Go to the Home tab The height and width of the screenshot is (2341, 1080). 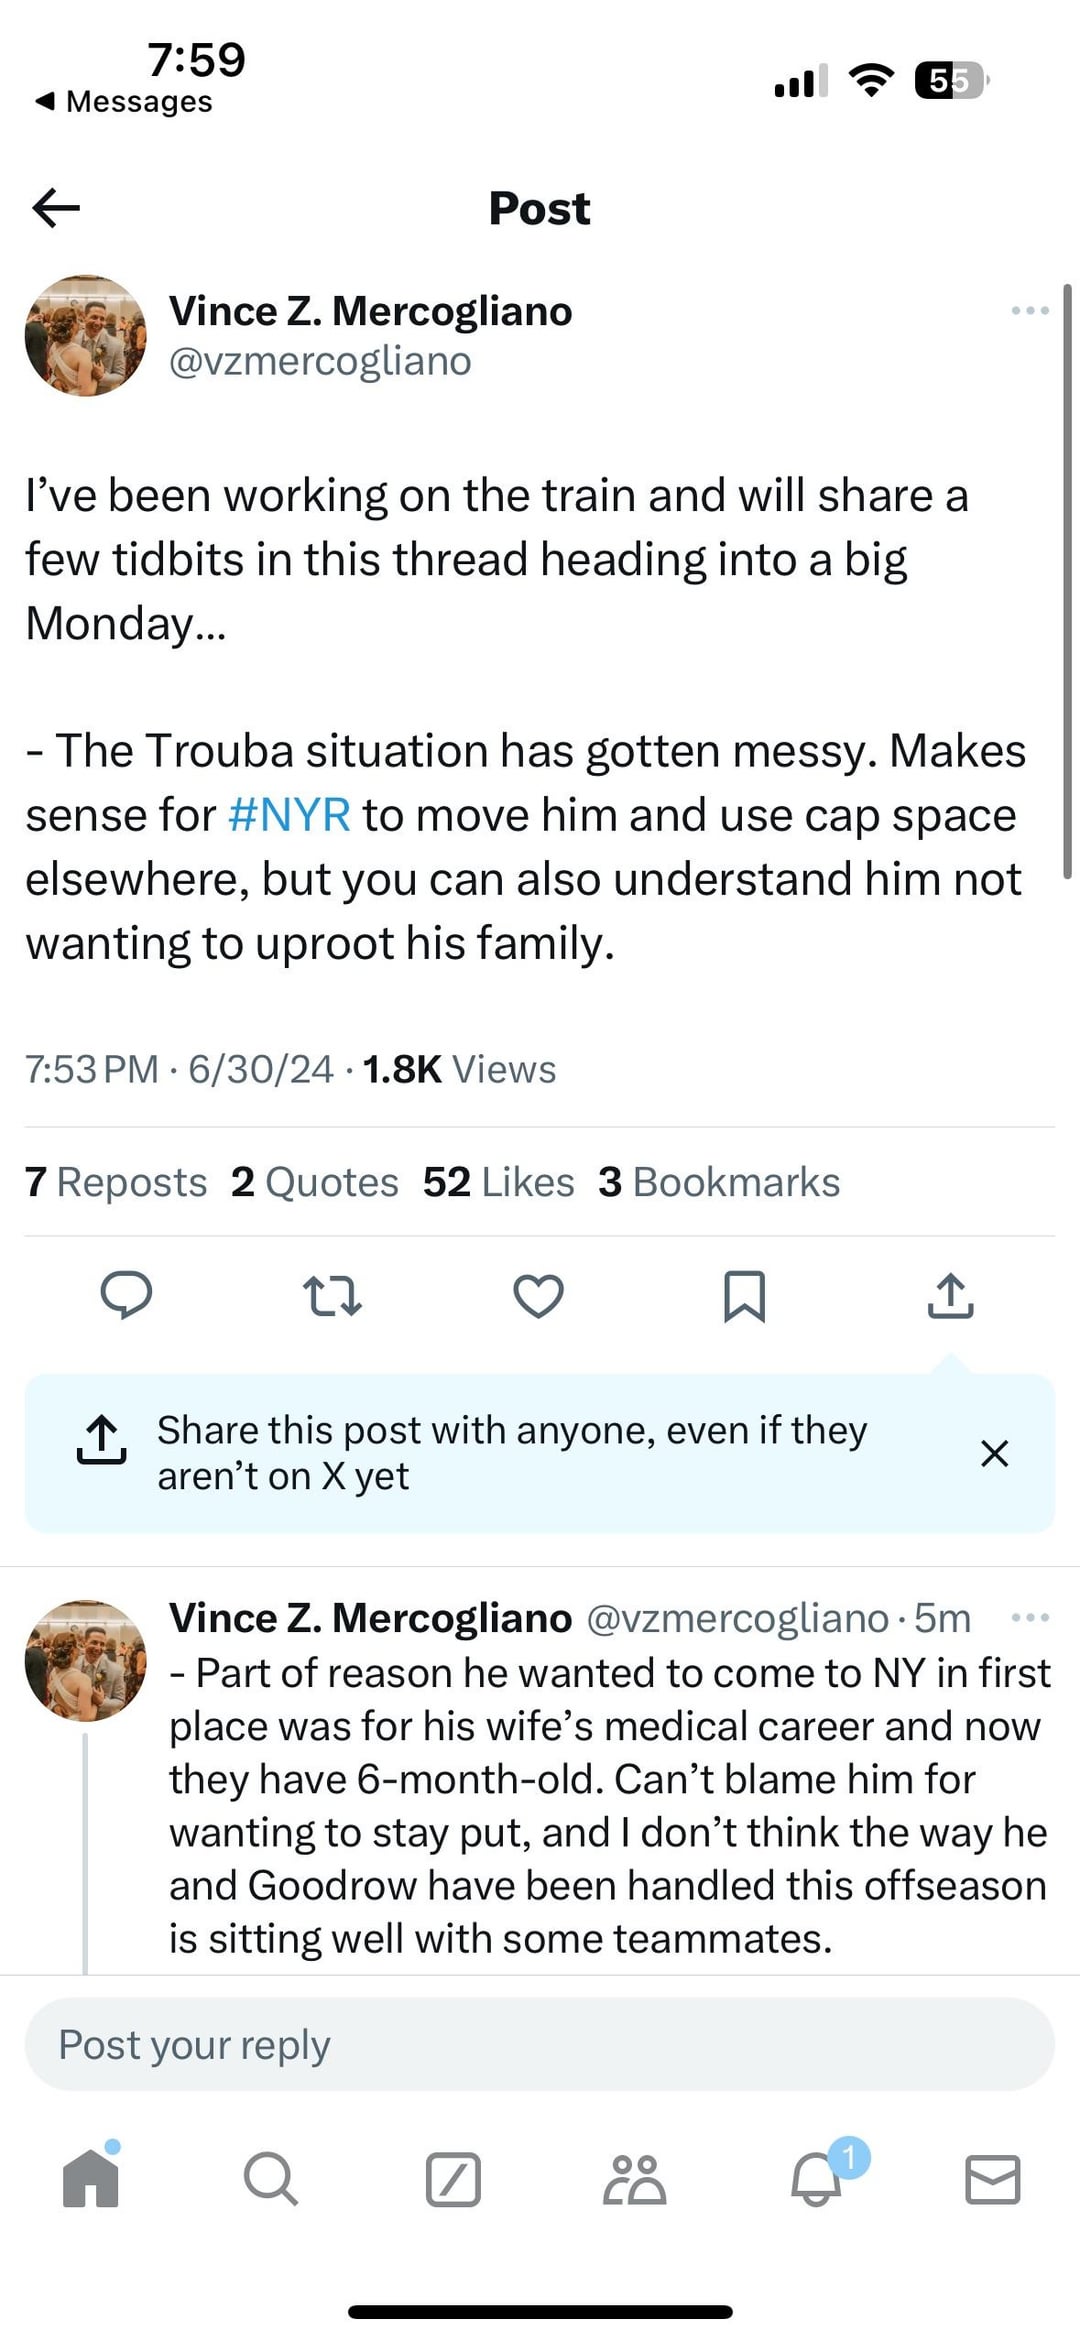coord(91,2180)
